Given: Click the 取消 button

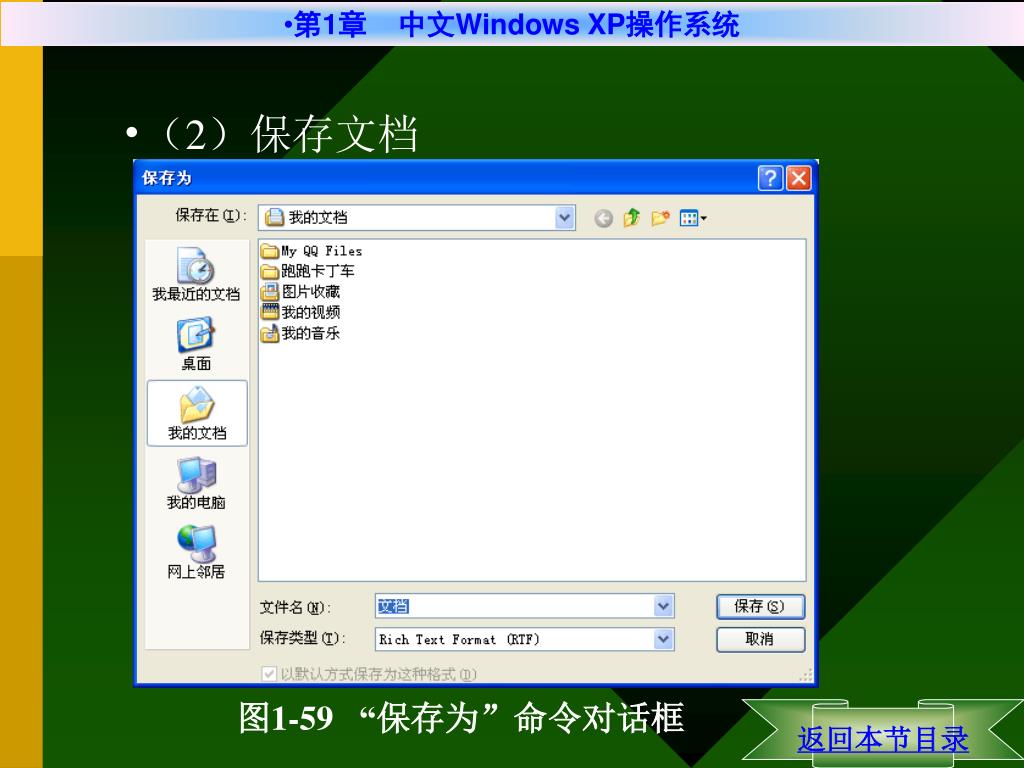Looking at the screenshot, I should tap(760, 639).
